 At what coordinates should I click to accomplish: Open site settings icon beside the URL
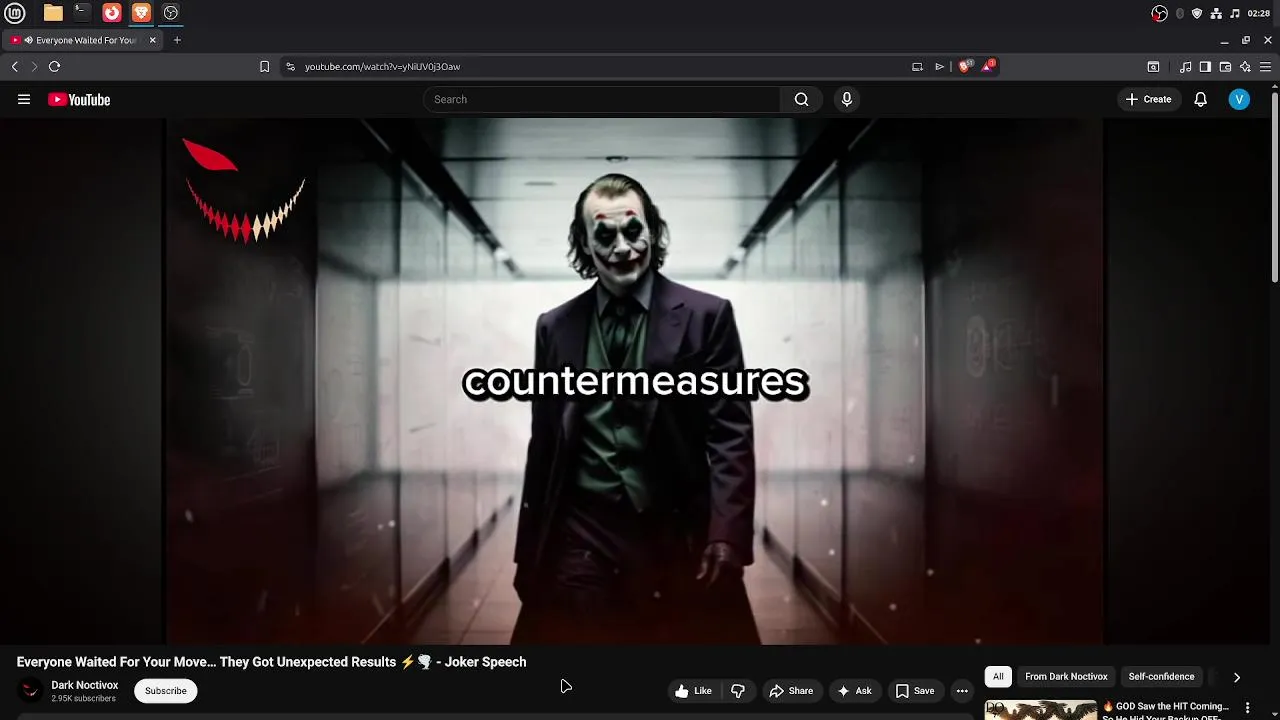click(x=290, y=66)
